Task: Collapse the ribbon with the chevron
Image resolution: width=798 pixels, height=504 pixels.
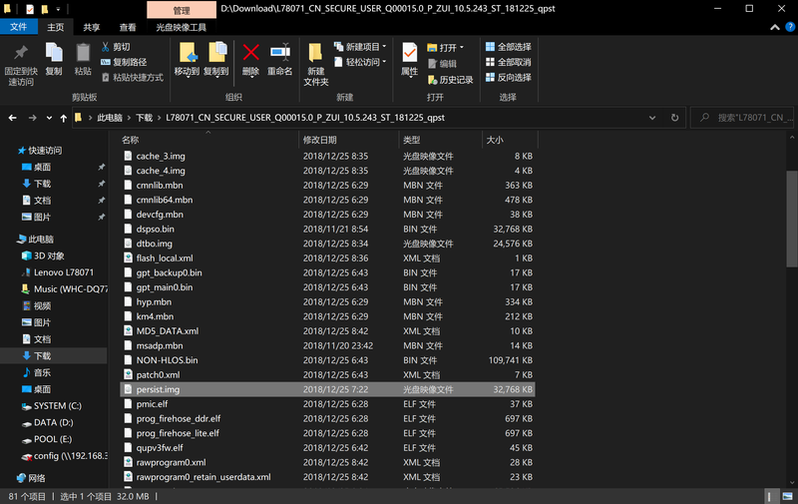Action: [775, 27]
